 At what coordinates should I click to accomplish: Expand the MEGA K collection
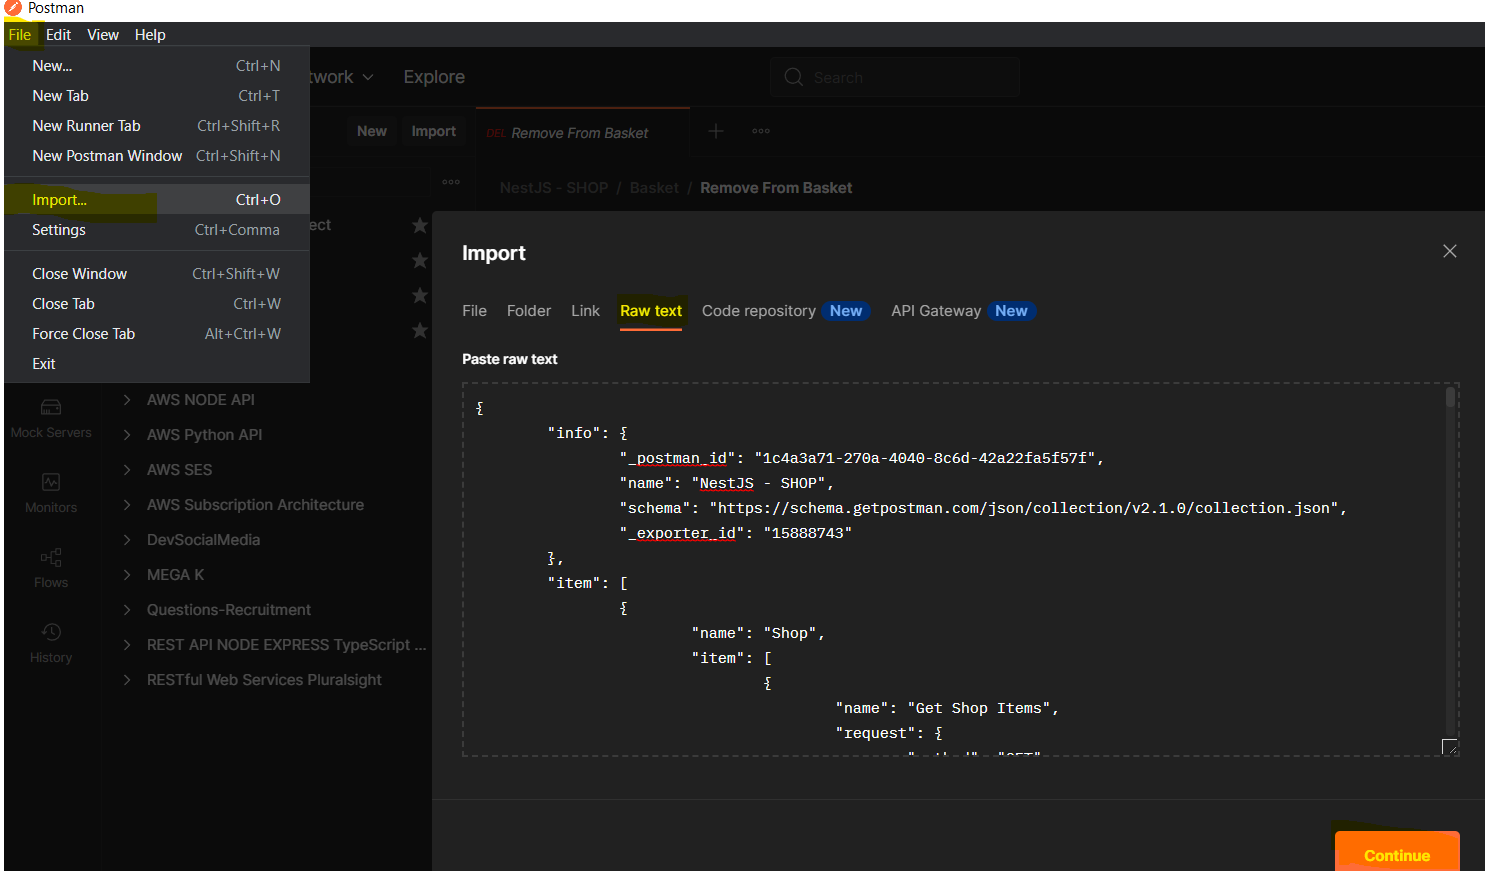(127, 574)
